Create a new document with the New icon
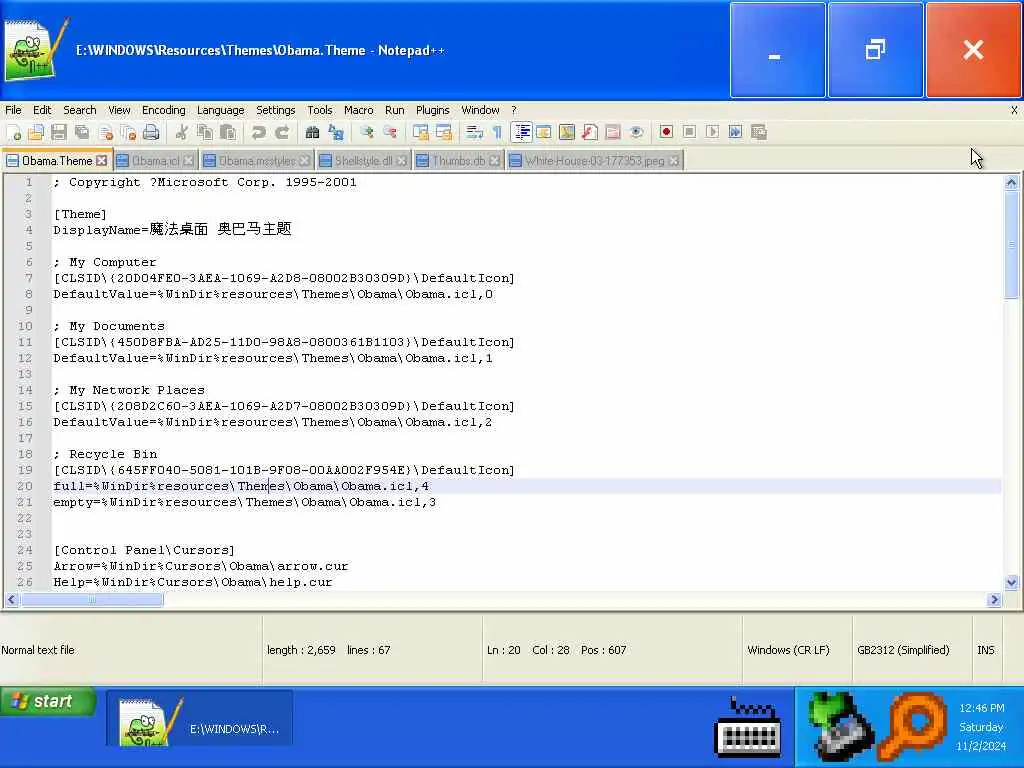The width and height of the screenshot is (1024, 768). coord(14,133)
